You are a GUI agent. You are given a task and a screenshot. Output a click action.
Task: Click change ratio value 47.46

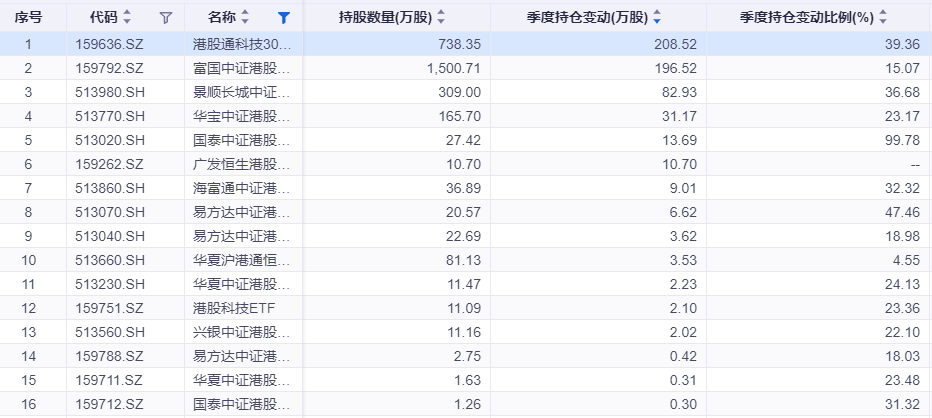point(902,212)
